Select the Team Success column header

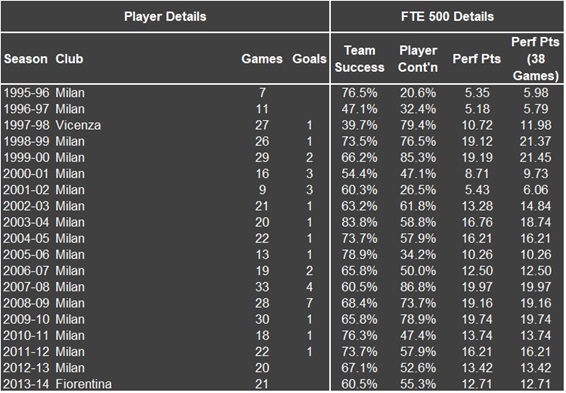click(x=360, y=59)
